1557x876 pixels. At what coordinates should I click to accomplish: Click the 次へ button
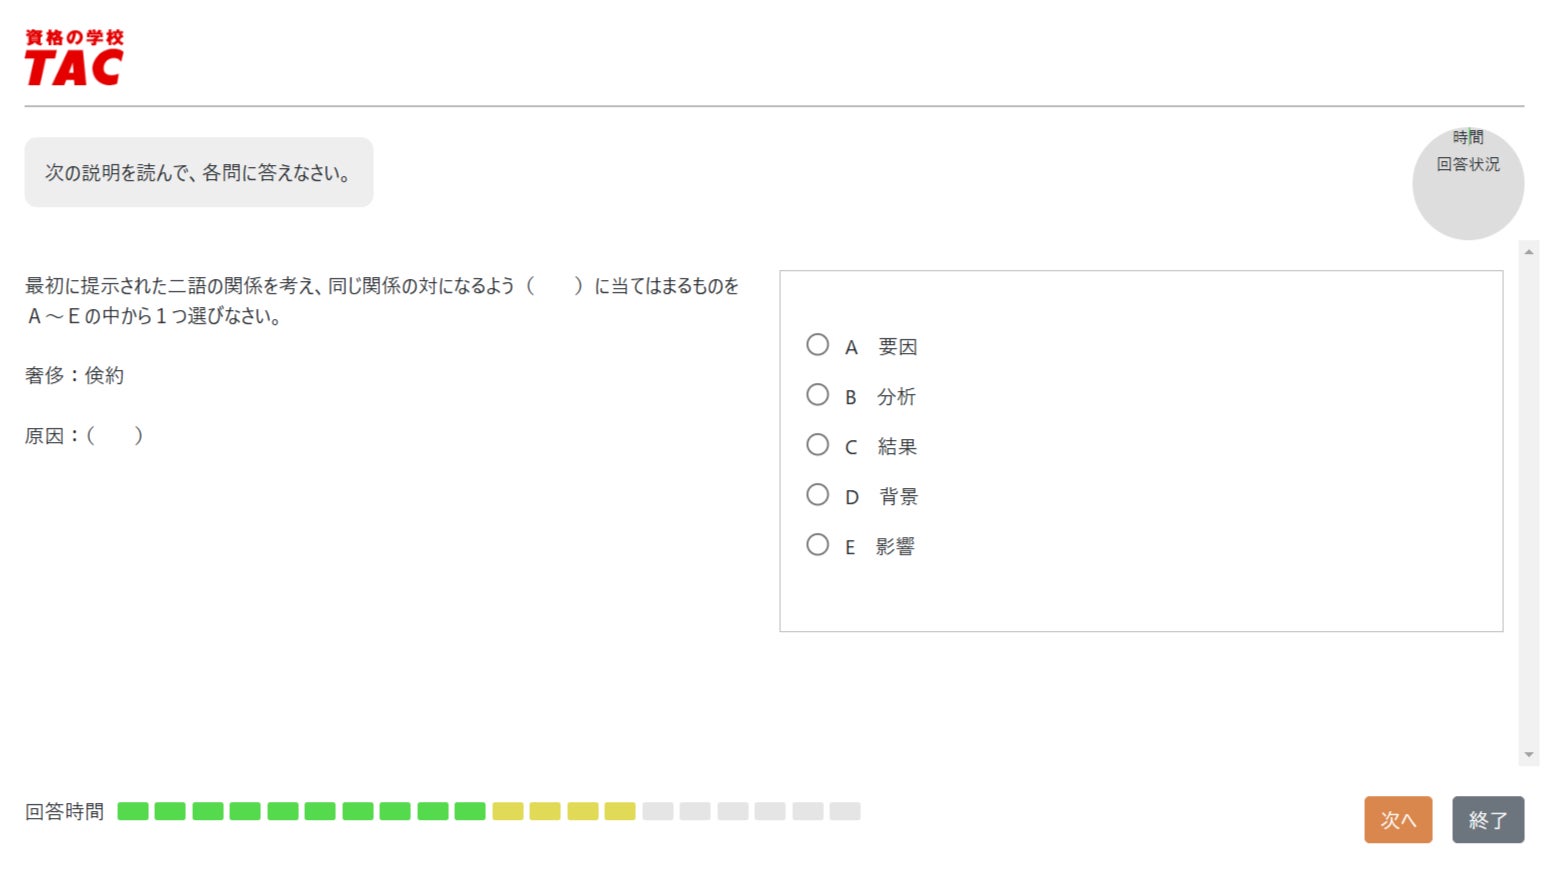coord(1397,820)
